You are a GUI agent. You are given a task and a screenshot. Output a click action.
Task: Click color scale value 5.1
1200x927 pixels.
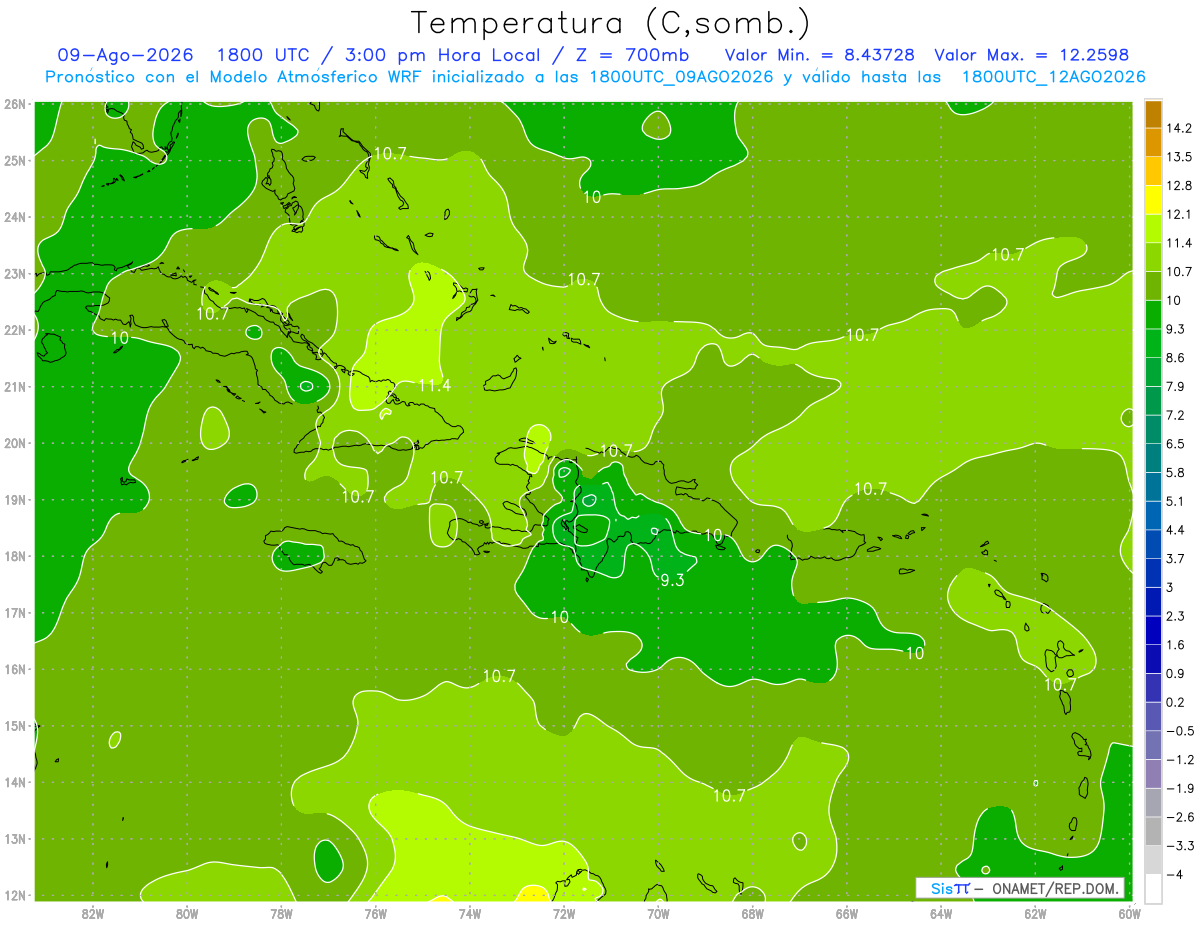coord(1177,501)
